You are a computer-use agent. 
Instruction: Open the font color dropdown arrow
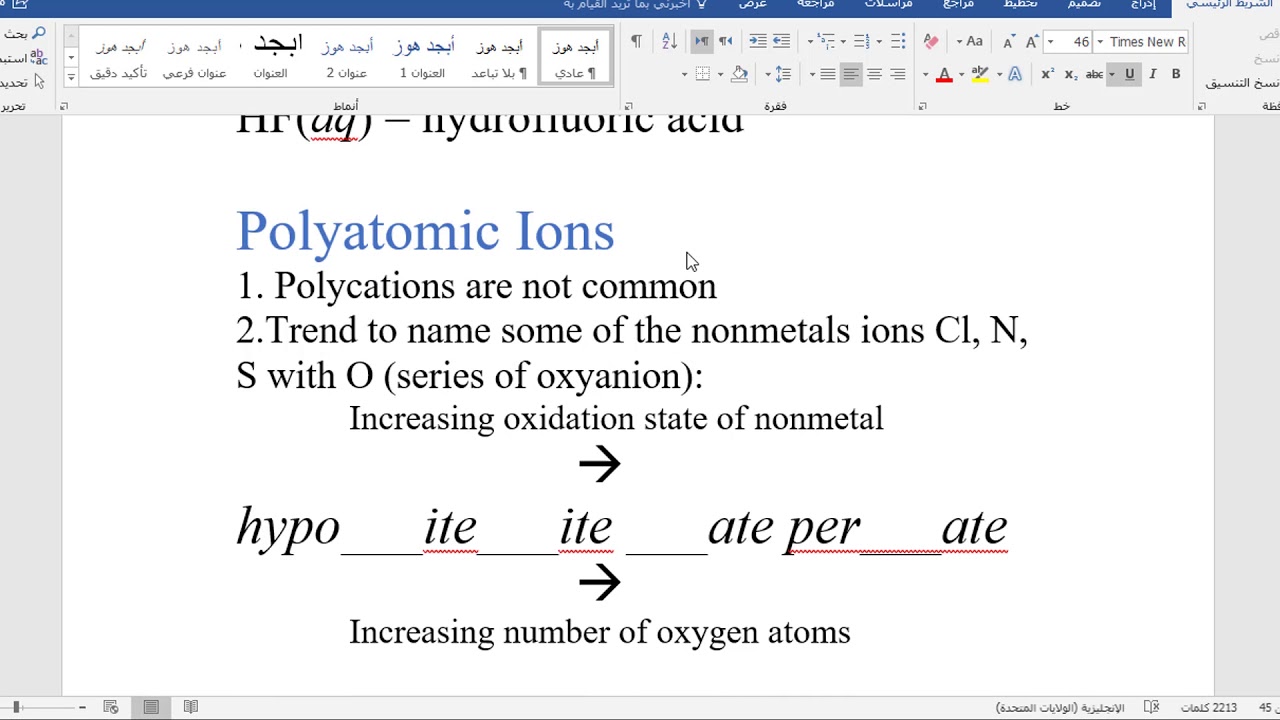click(x=926, y=74)
